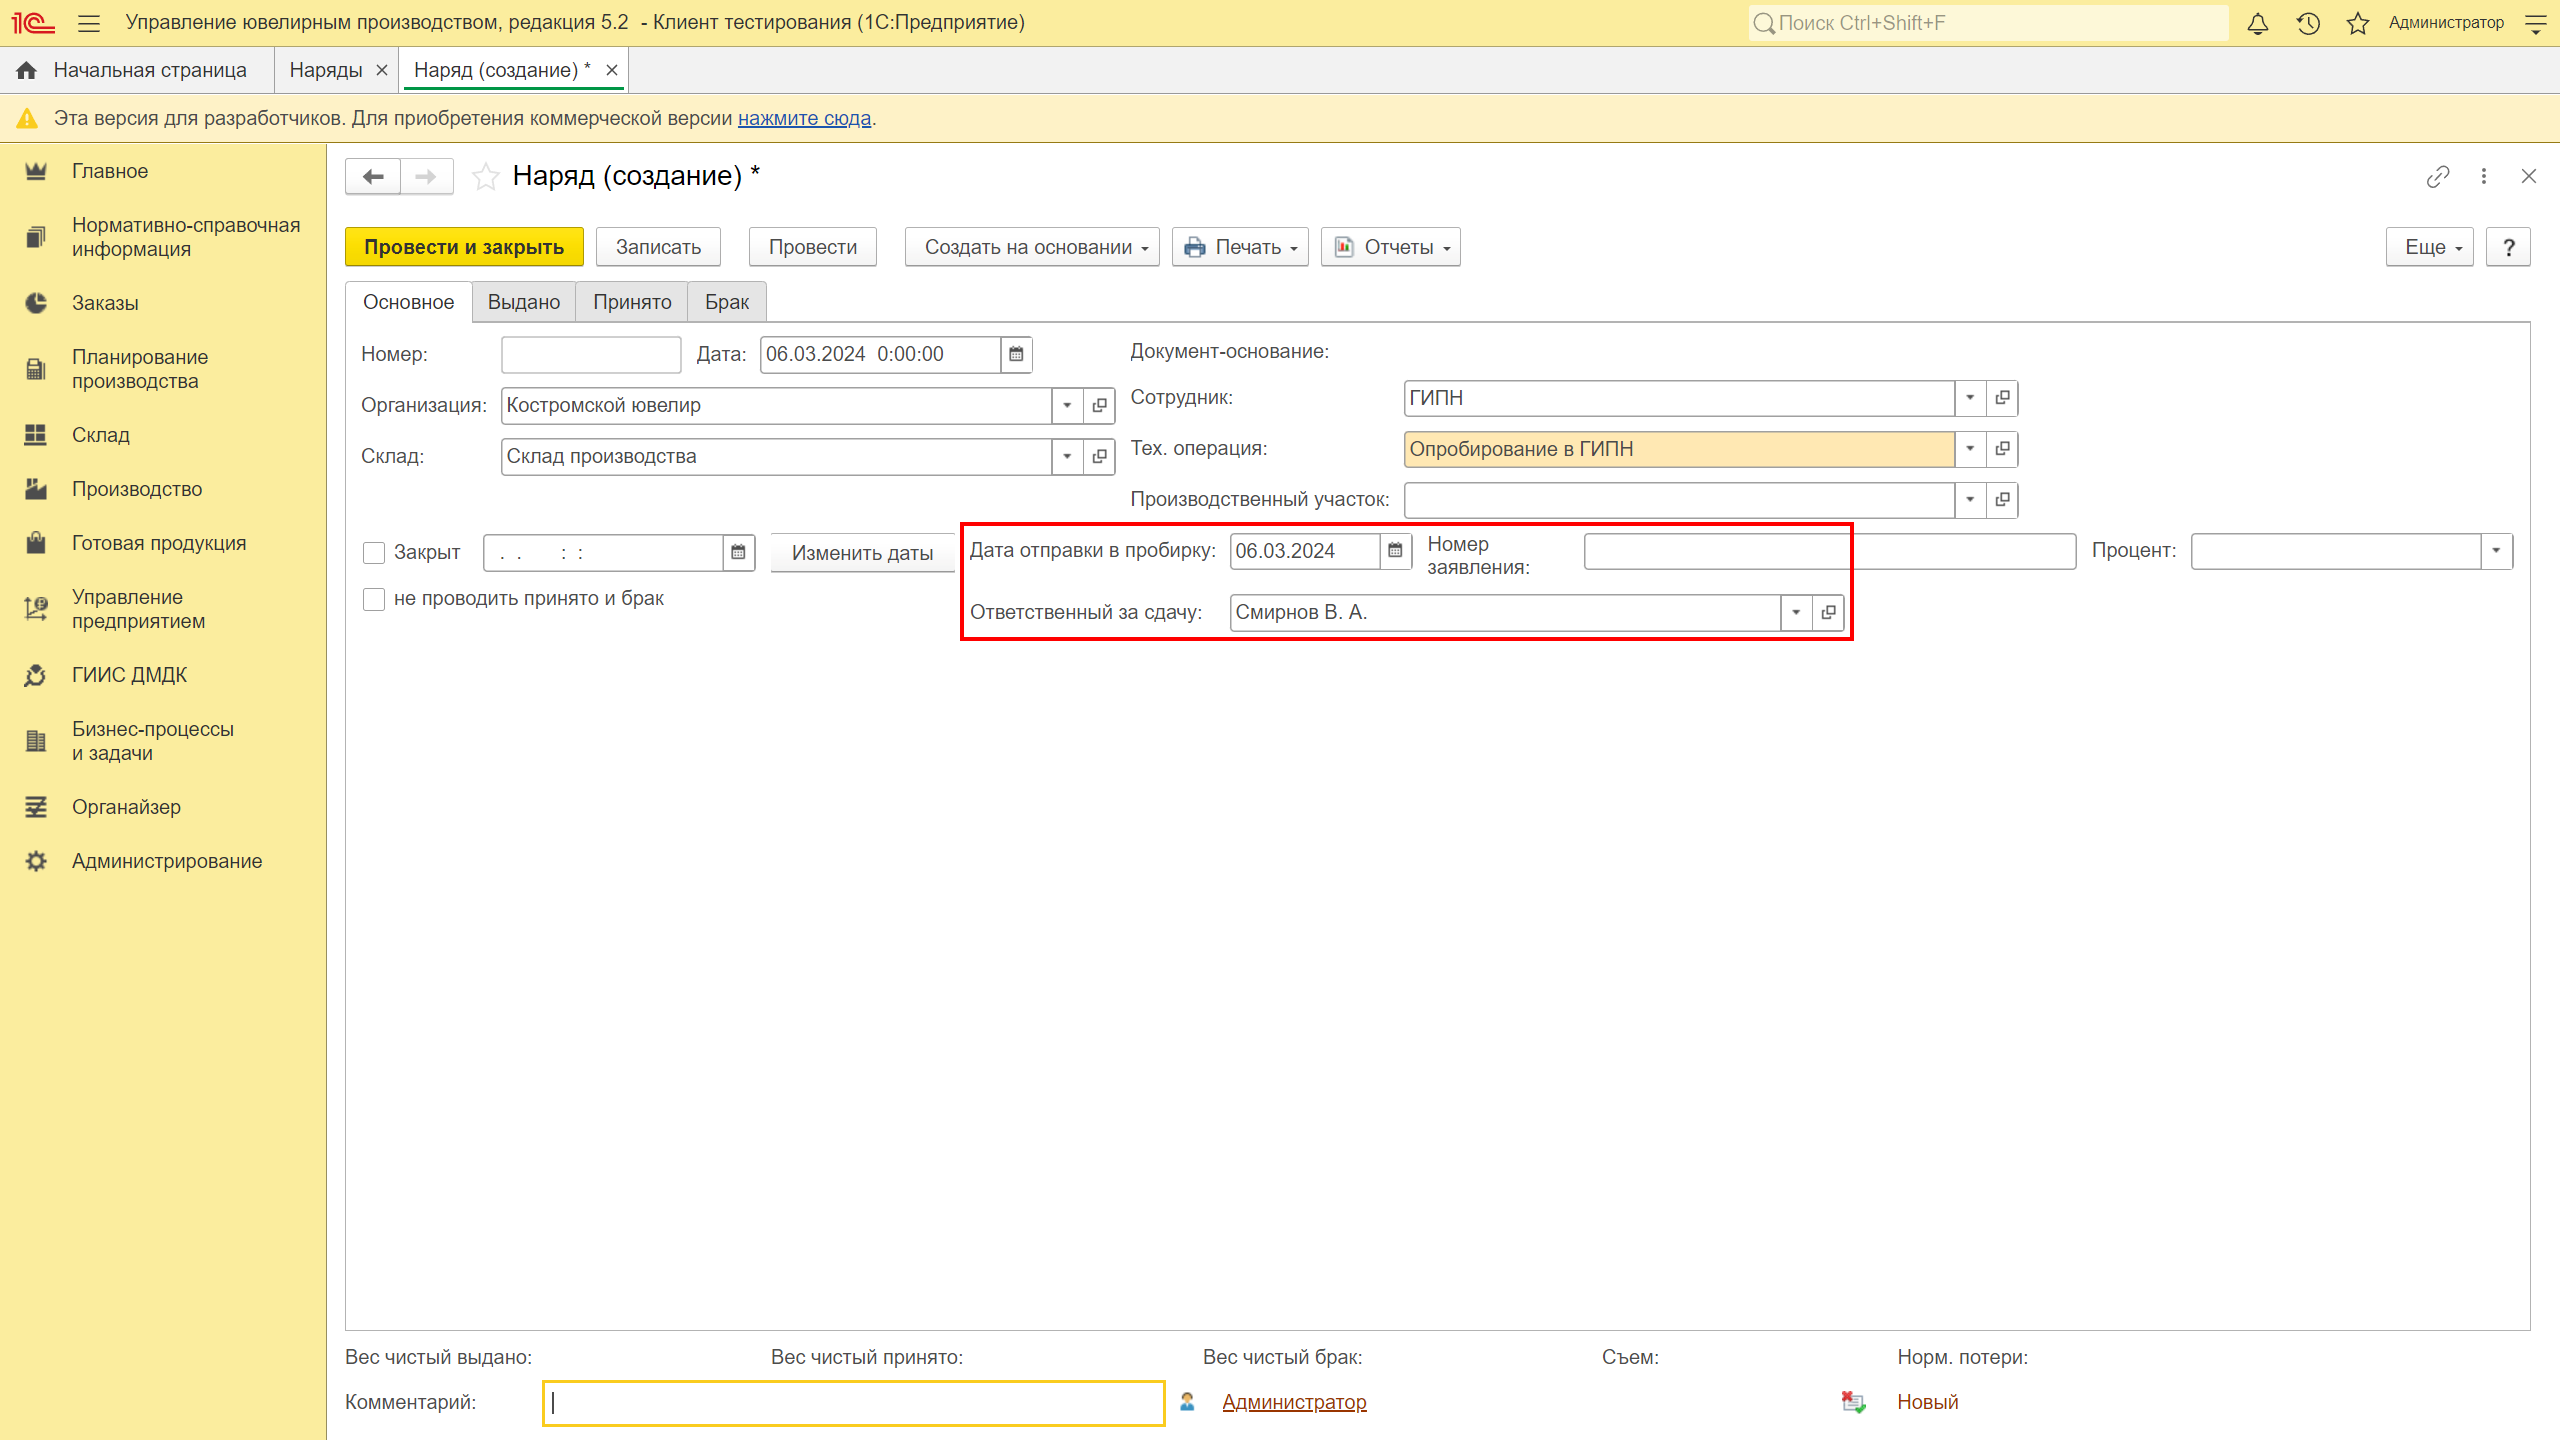Click the Провести button
This screenshot has width=2560, height=1440.
click(x=813, y=247)
